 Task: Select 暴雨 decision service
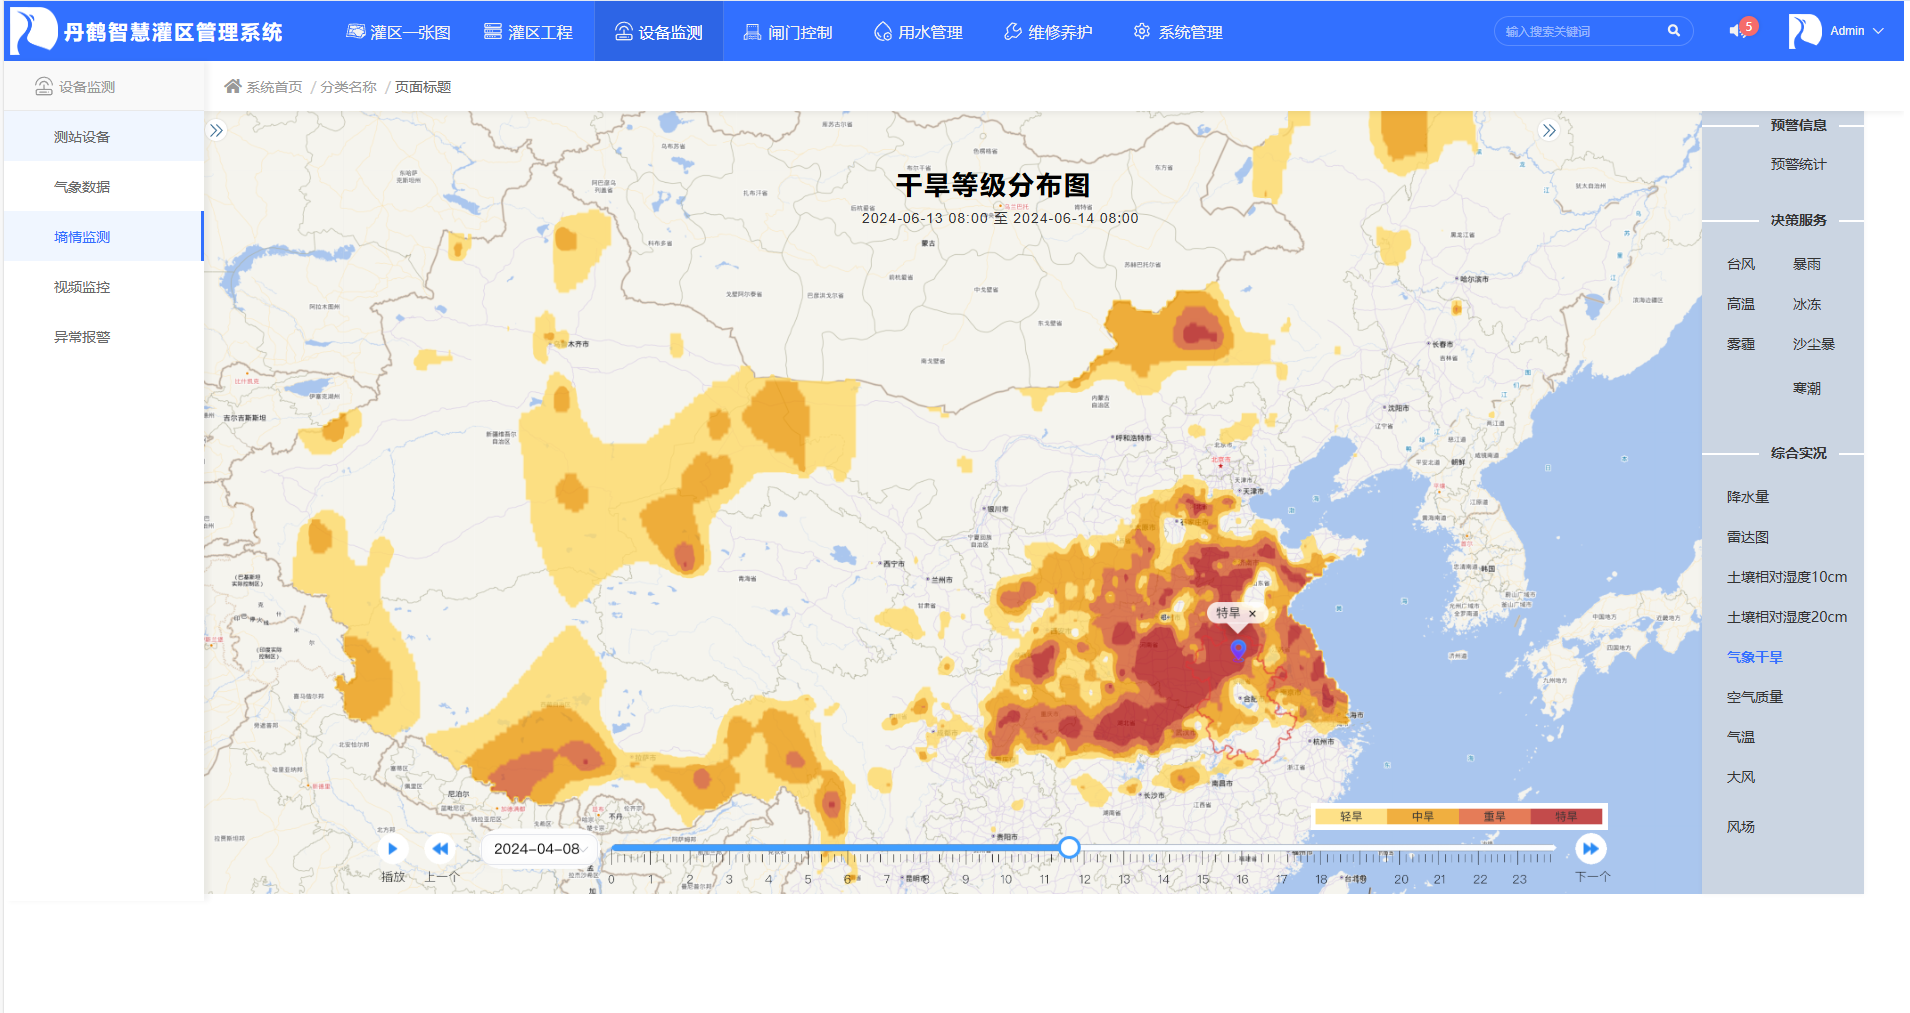pos(1806,264)
